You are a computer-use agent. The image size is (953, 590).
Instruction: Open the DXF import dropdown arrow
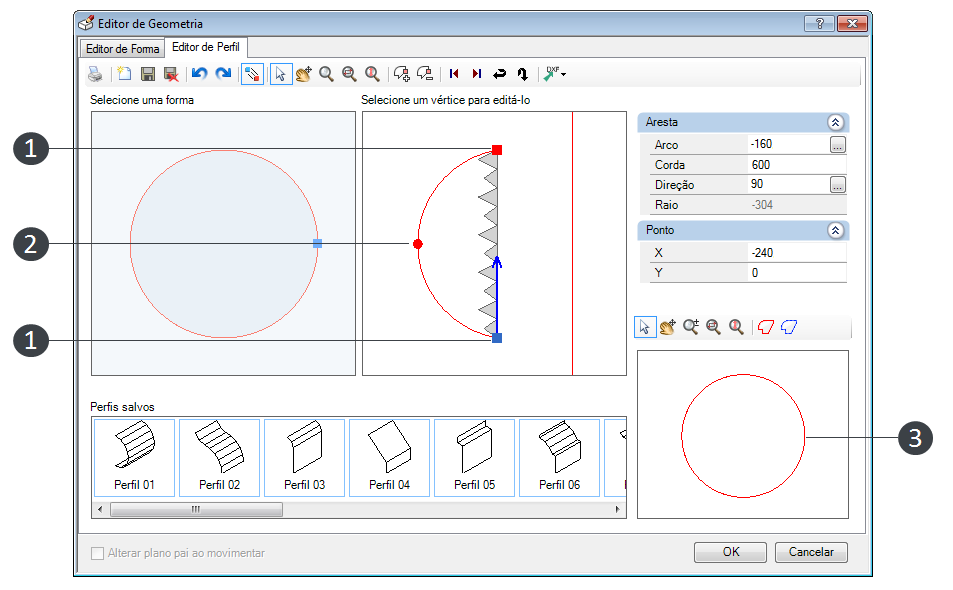tap(564, 75)
